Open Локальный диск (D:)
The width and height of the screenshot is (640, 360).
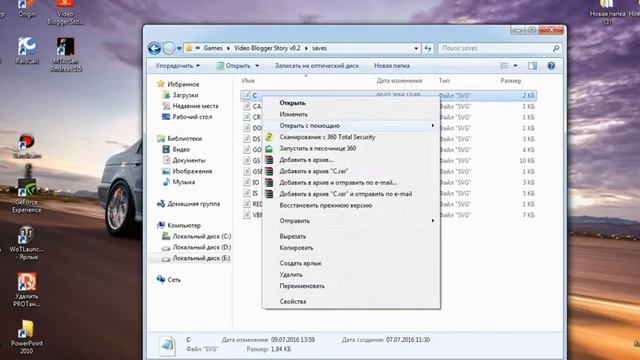point(196,247)
